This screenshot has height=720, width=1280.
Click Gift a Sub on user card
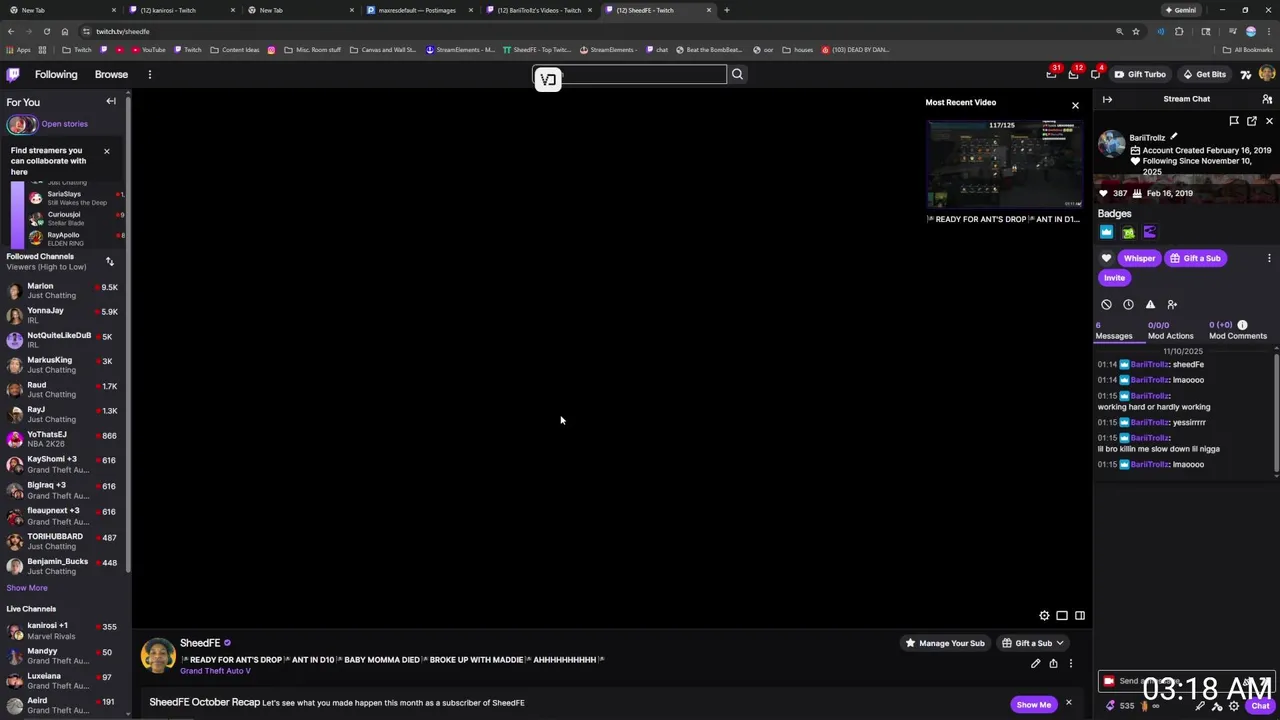[x=1195, y=258]
